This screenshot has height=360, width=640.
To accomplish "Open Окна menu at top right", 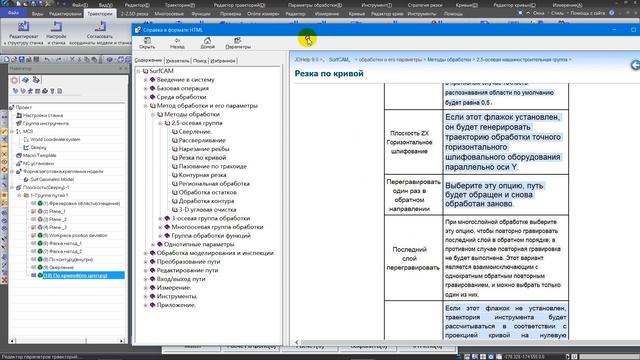I will (x=538, y=13).
